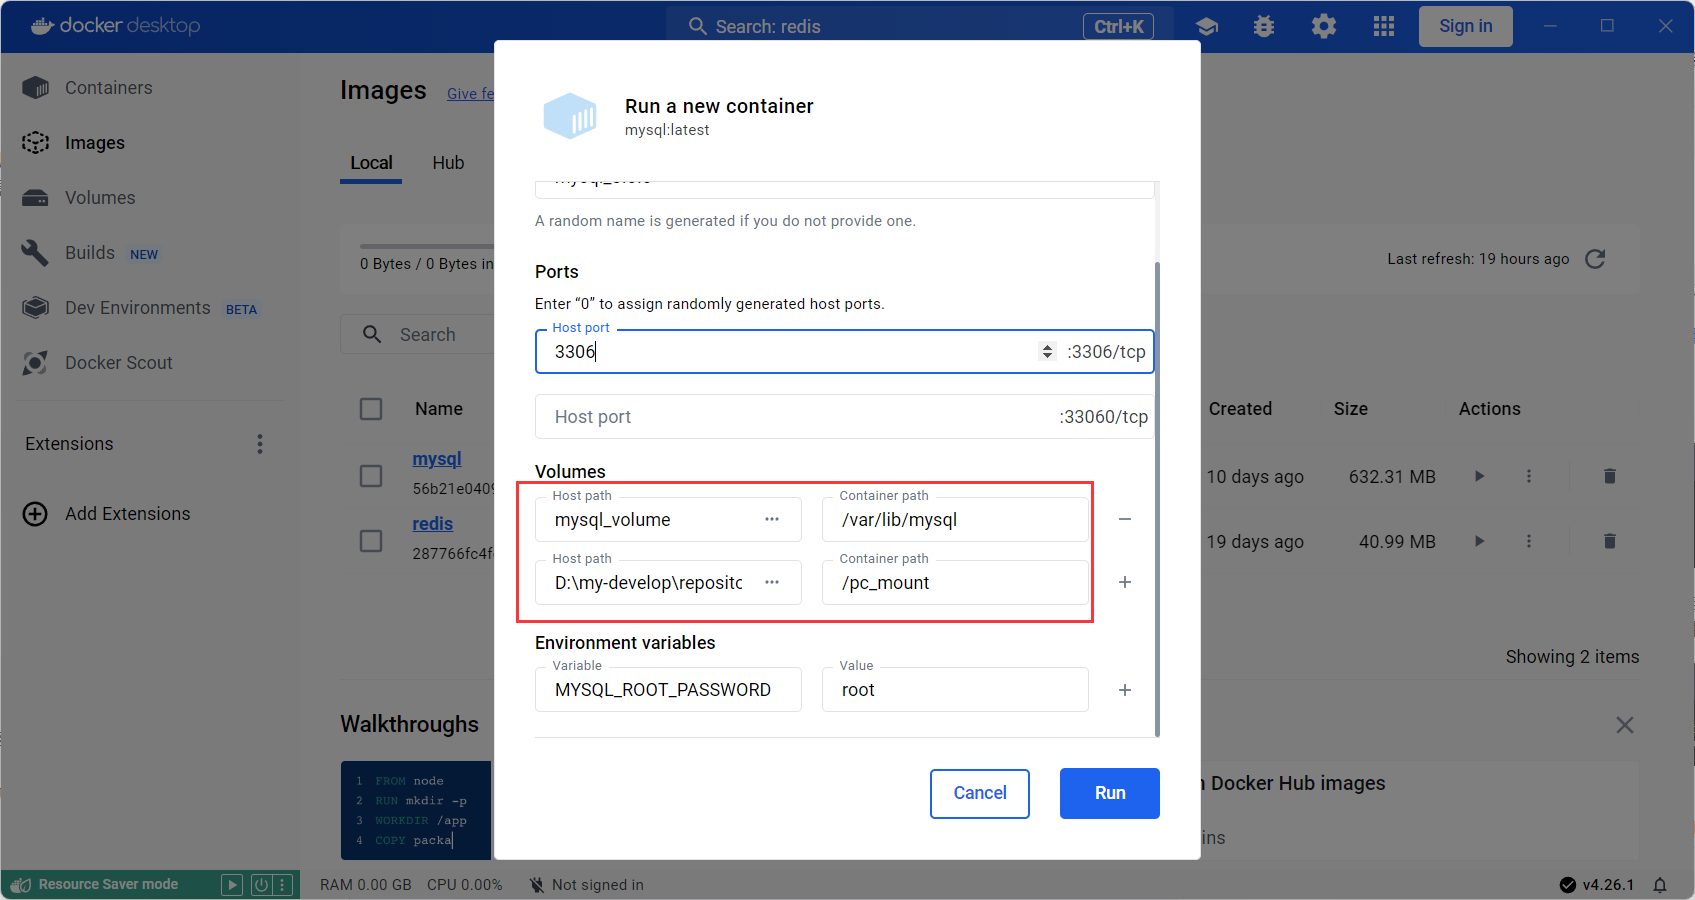
Task: Click the Run button in dialog
Action: (1110, 793)
